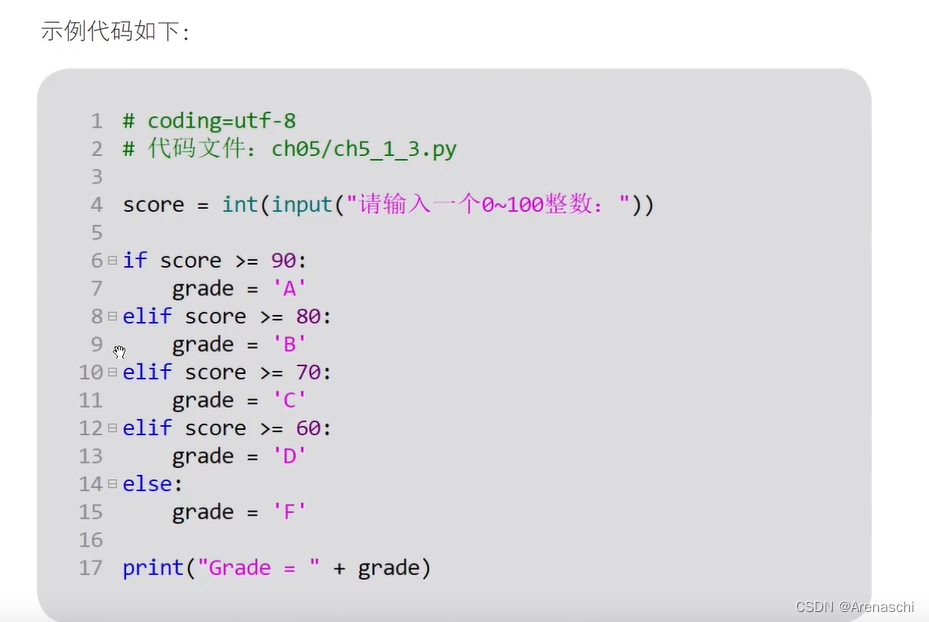Screen dimensions: 929x622
Task: Click line number 17 in the gutter
Action: click(x=91, y=568)
